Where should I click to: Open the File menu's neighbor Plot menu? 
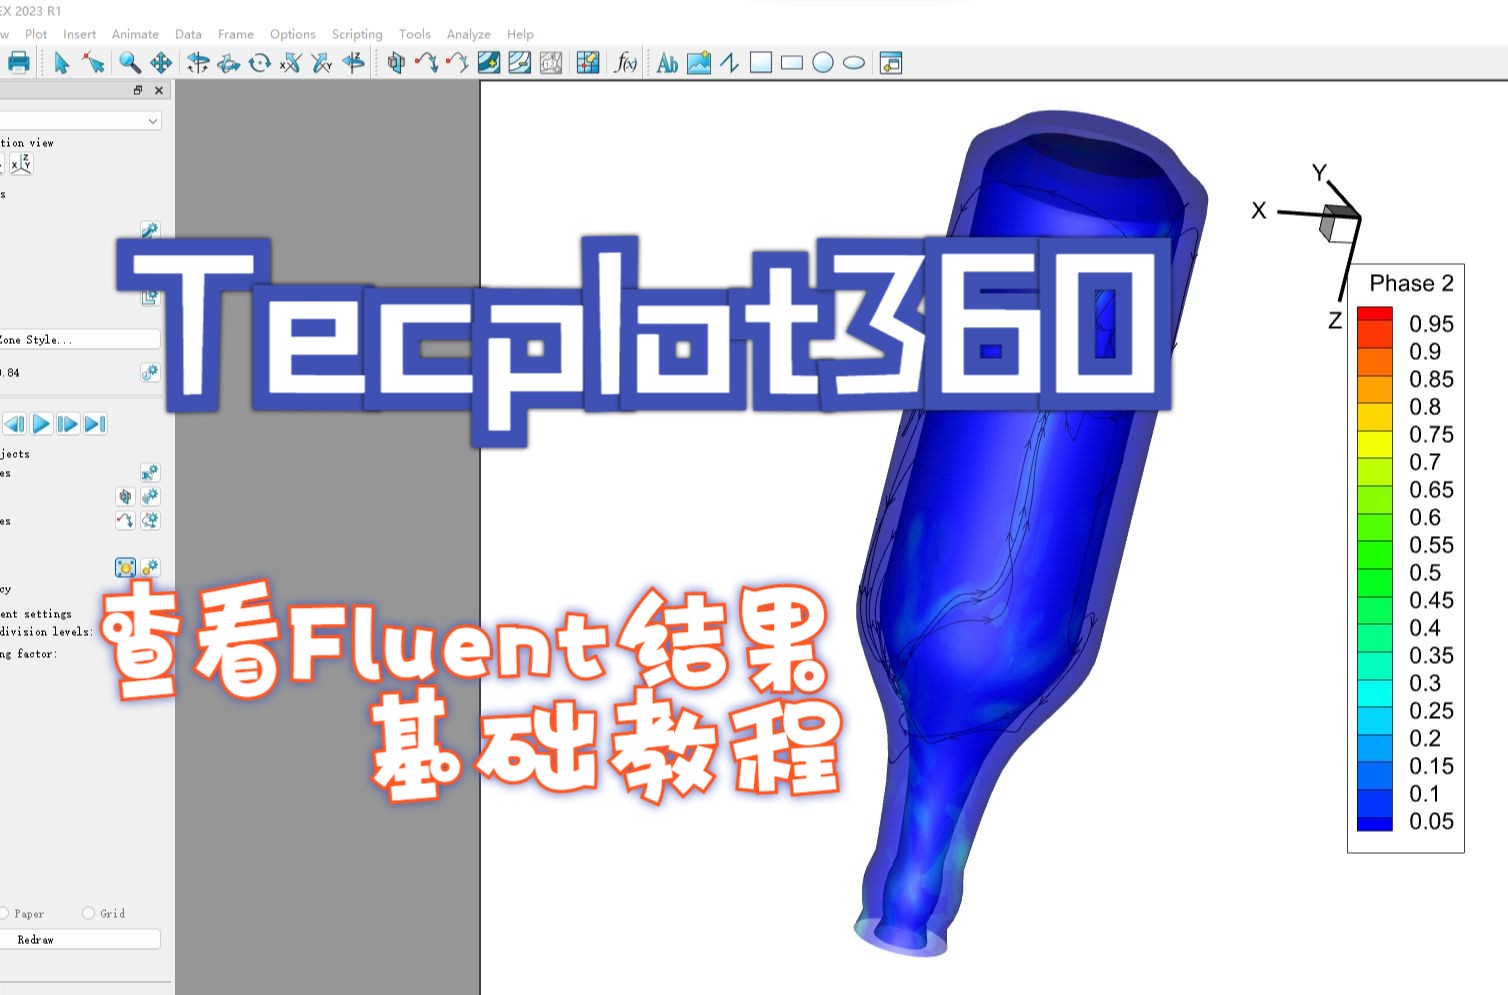click(36, 34)
